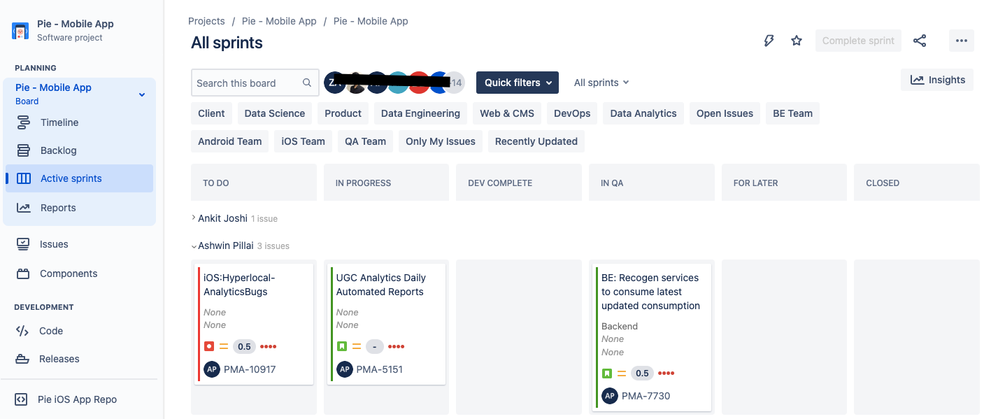Image resolution: width=998 pixels, height=419 pixels.
Task: Click the story icon on PMA-7730
Action: click(607, 373)
